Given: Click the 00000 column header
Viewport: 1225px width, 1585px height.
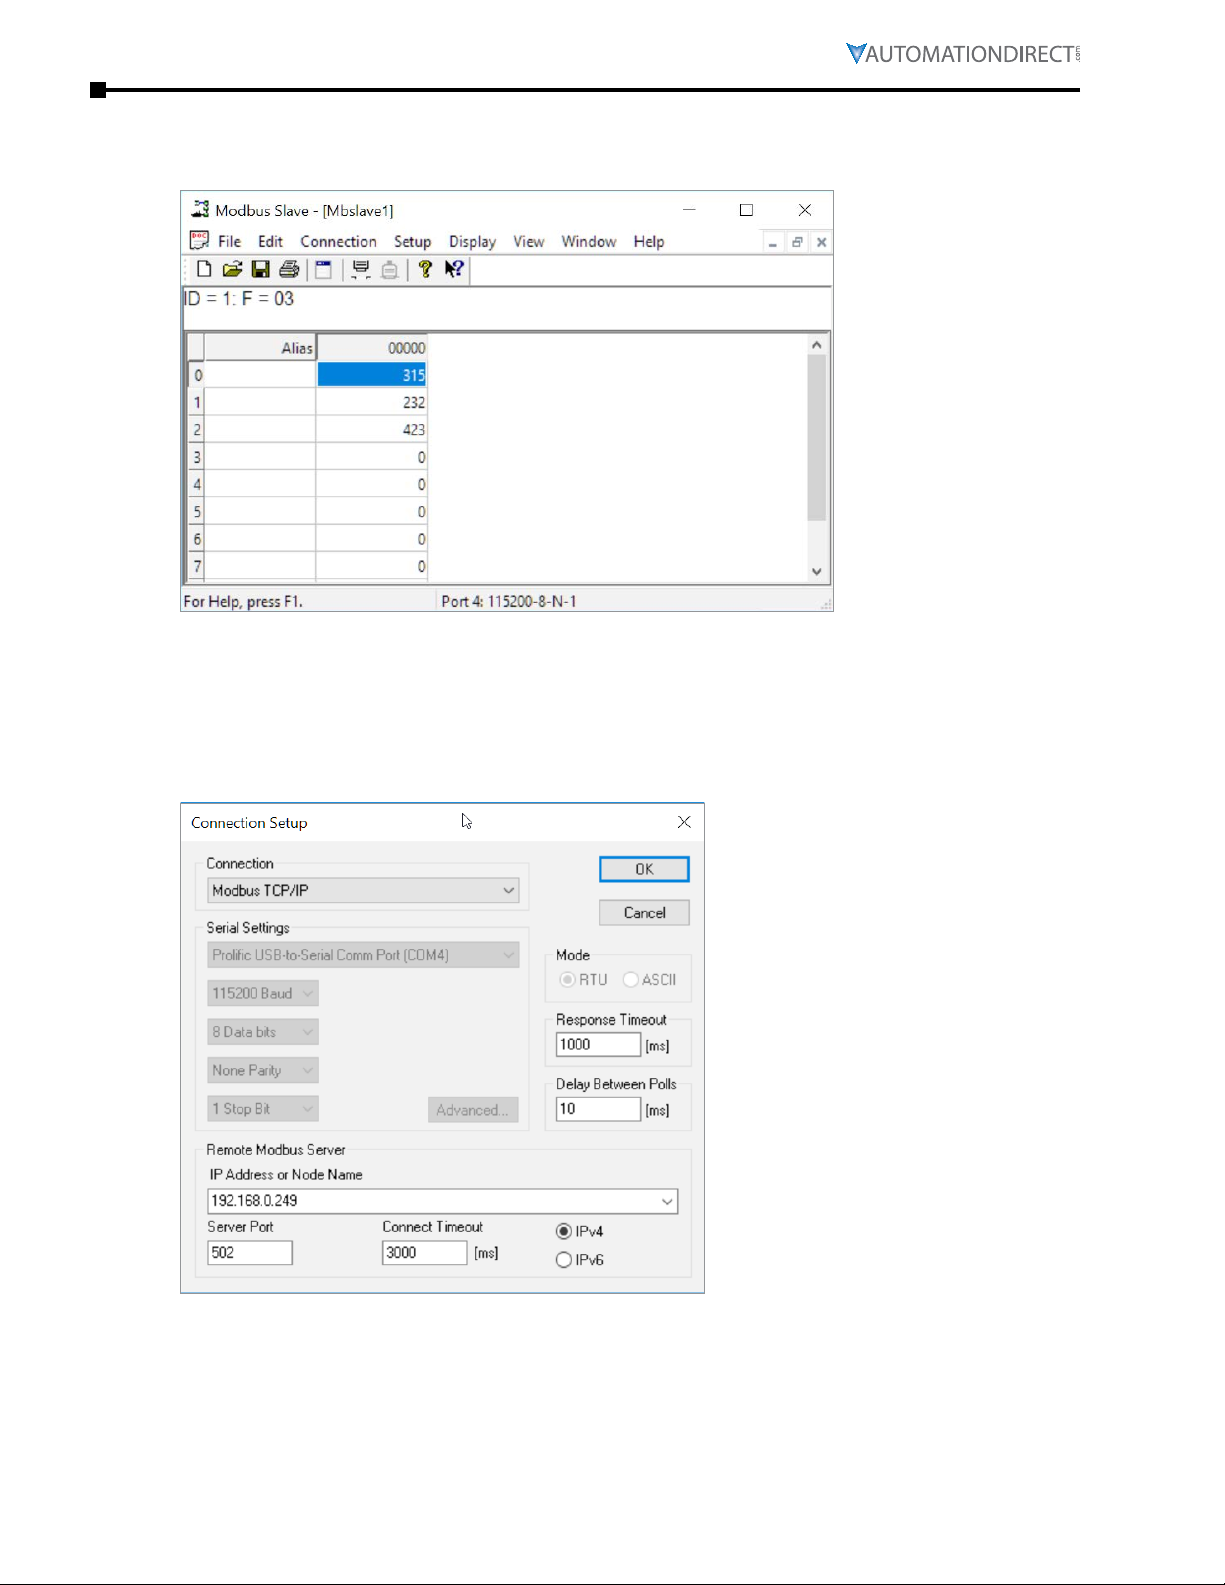Looking at the screenshot, I should click(x=372, y=348).
